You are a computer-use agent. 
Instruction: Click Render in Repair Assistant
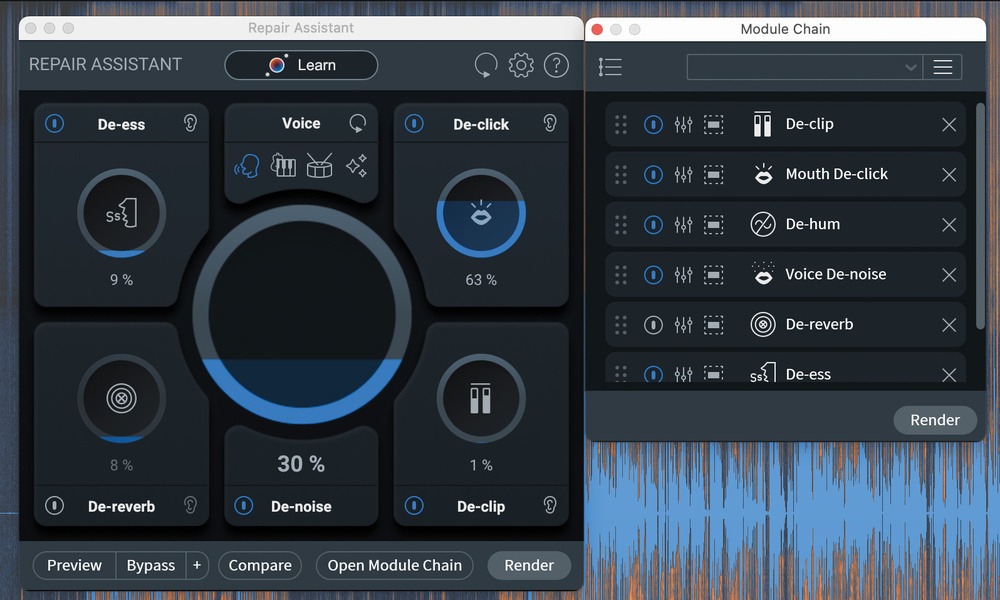coord(529,565)
